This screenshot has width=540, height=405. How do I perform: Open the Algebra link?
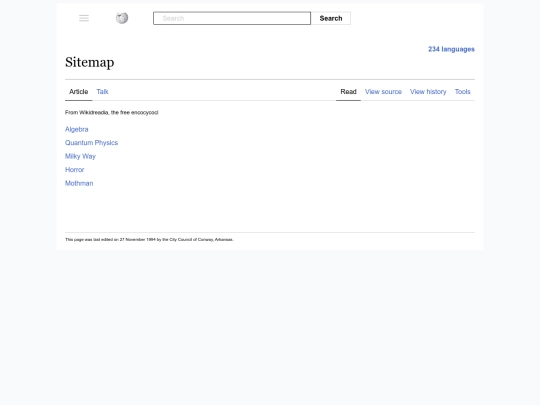coord(76,129)
